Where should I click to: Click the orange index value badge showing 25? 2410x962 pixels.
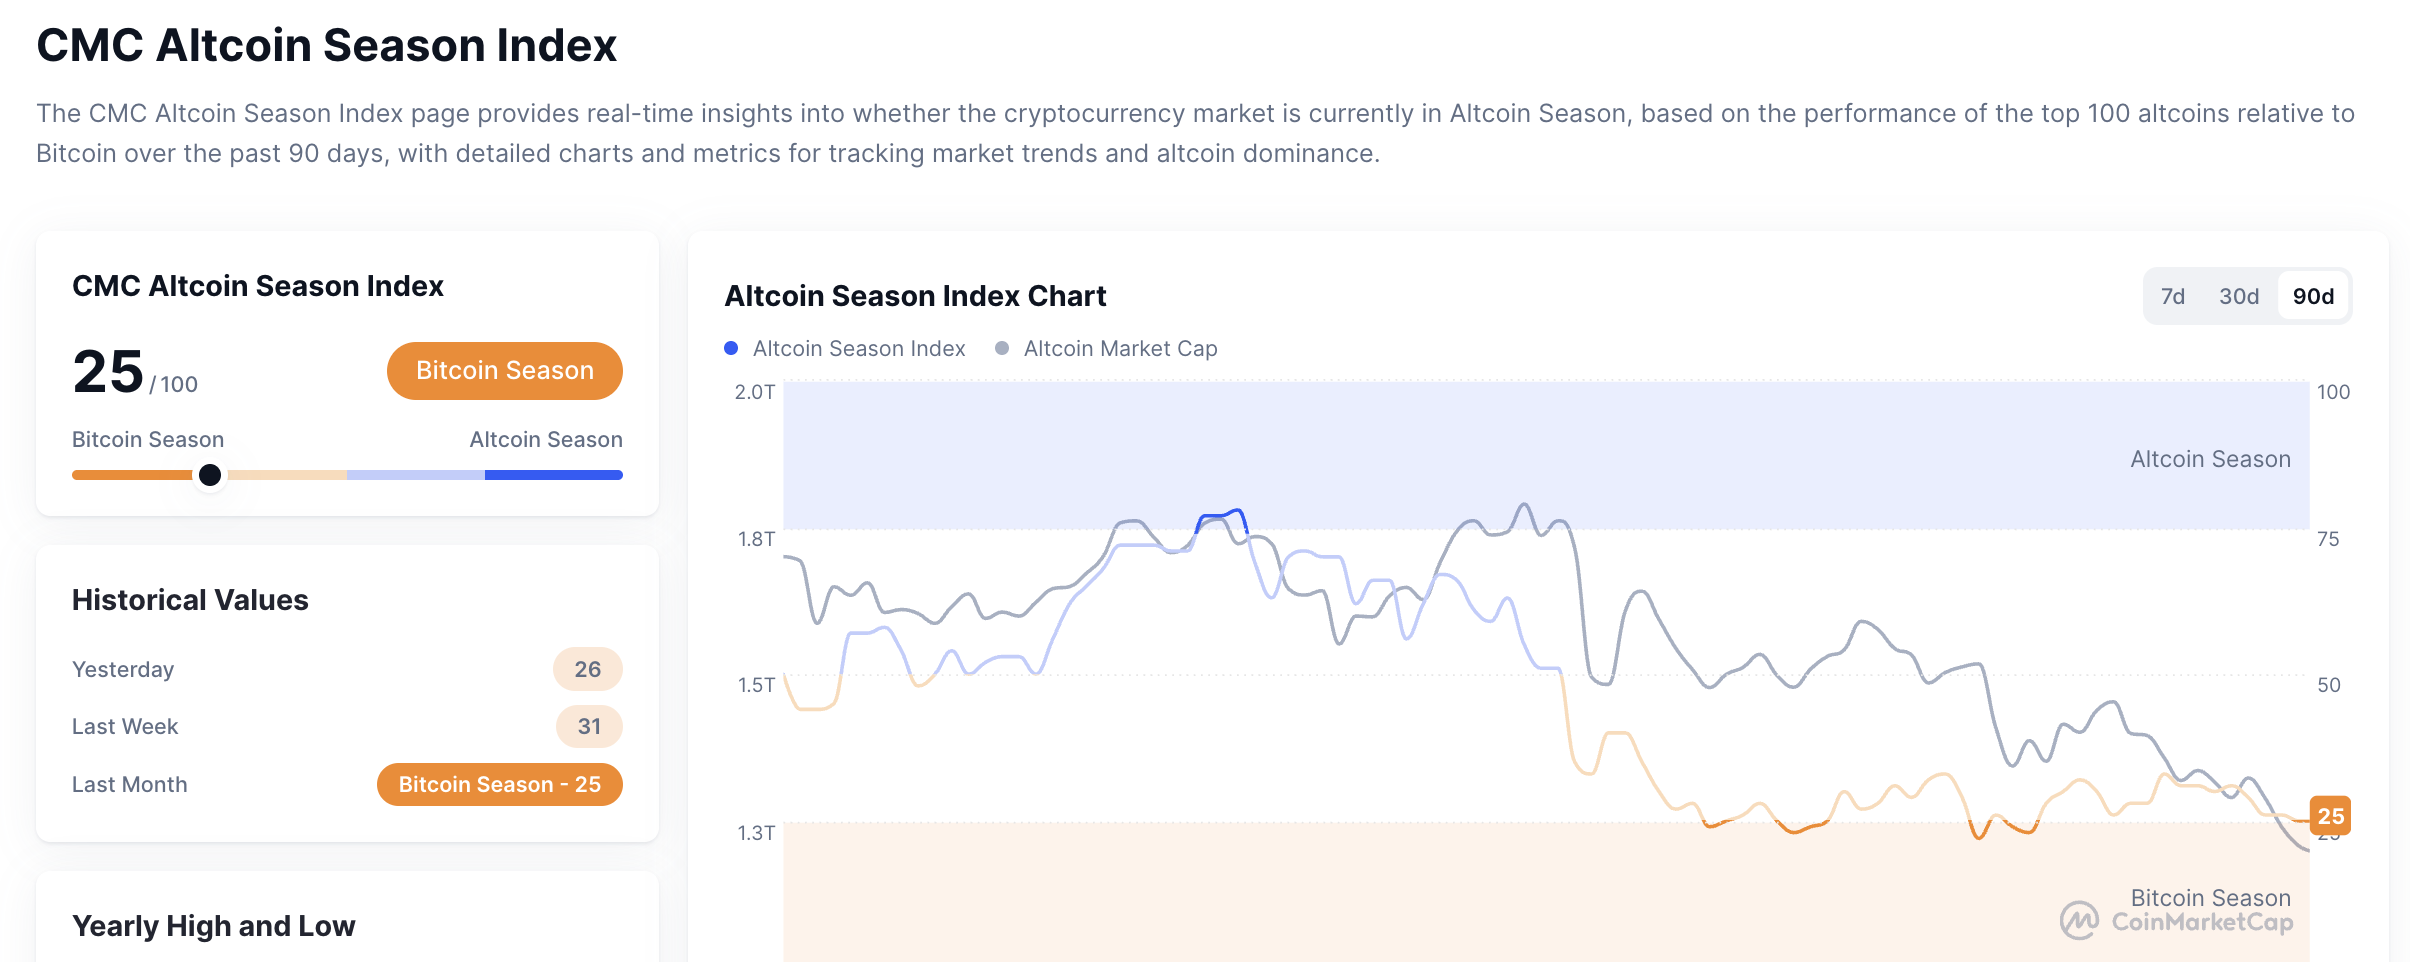pos(2332,816)
